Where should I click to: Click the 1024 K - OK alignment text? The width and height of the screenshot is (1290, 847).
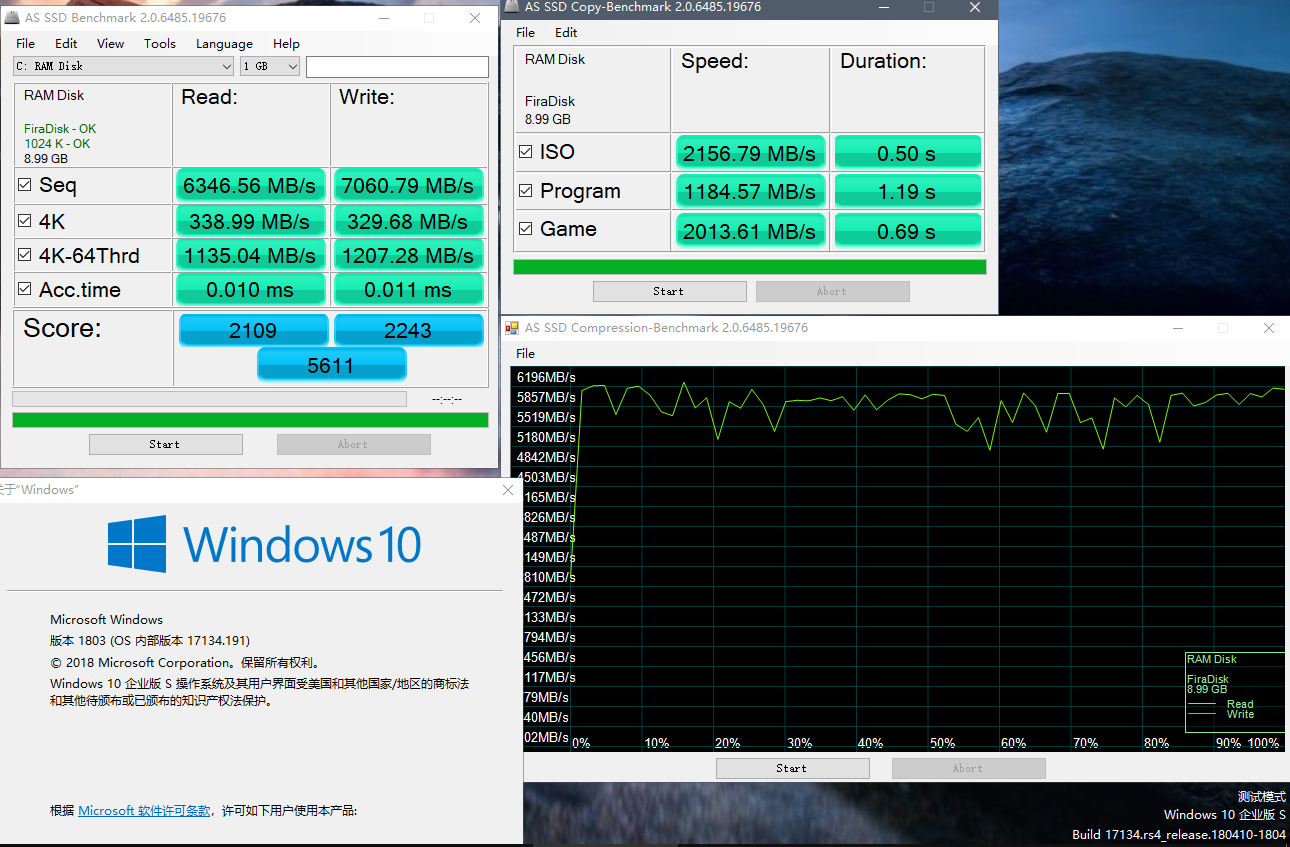point(57,144)
